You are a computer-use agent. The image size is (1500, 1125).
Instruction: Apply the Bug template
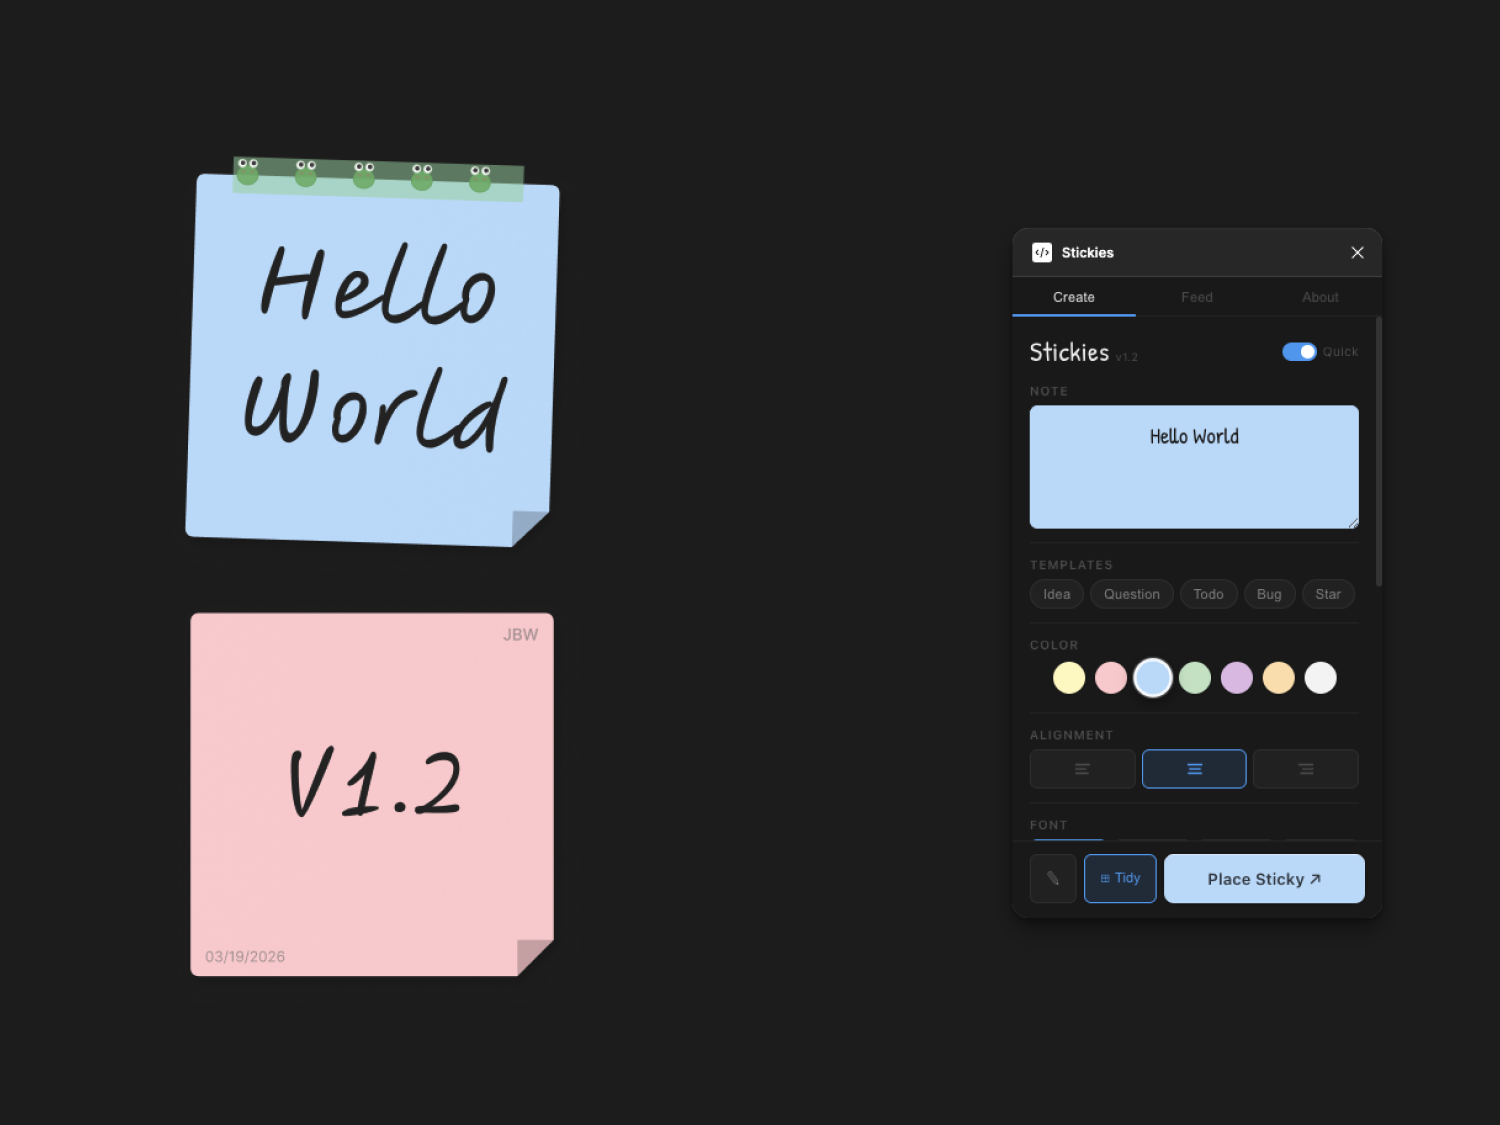point(1269,594)
